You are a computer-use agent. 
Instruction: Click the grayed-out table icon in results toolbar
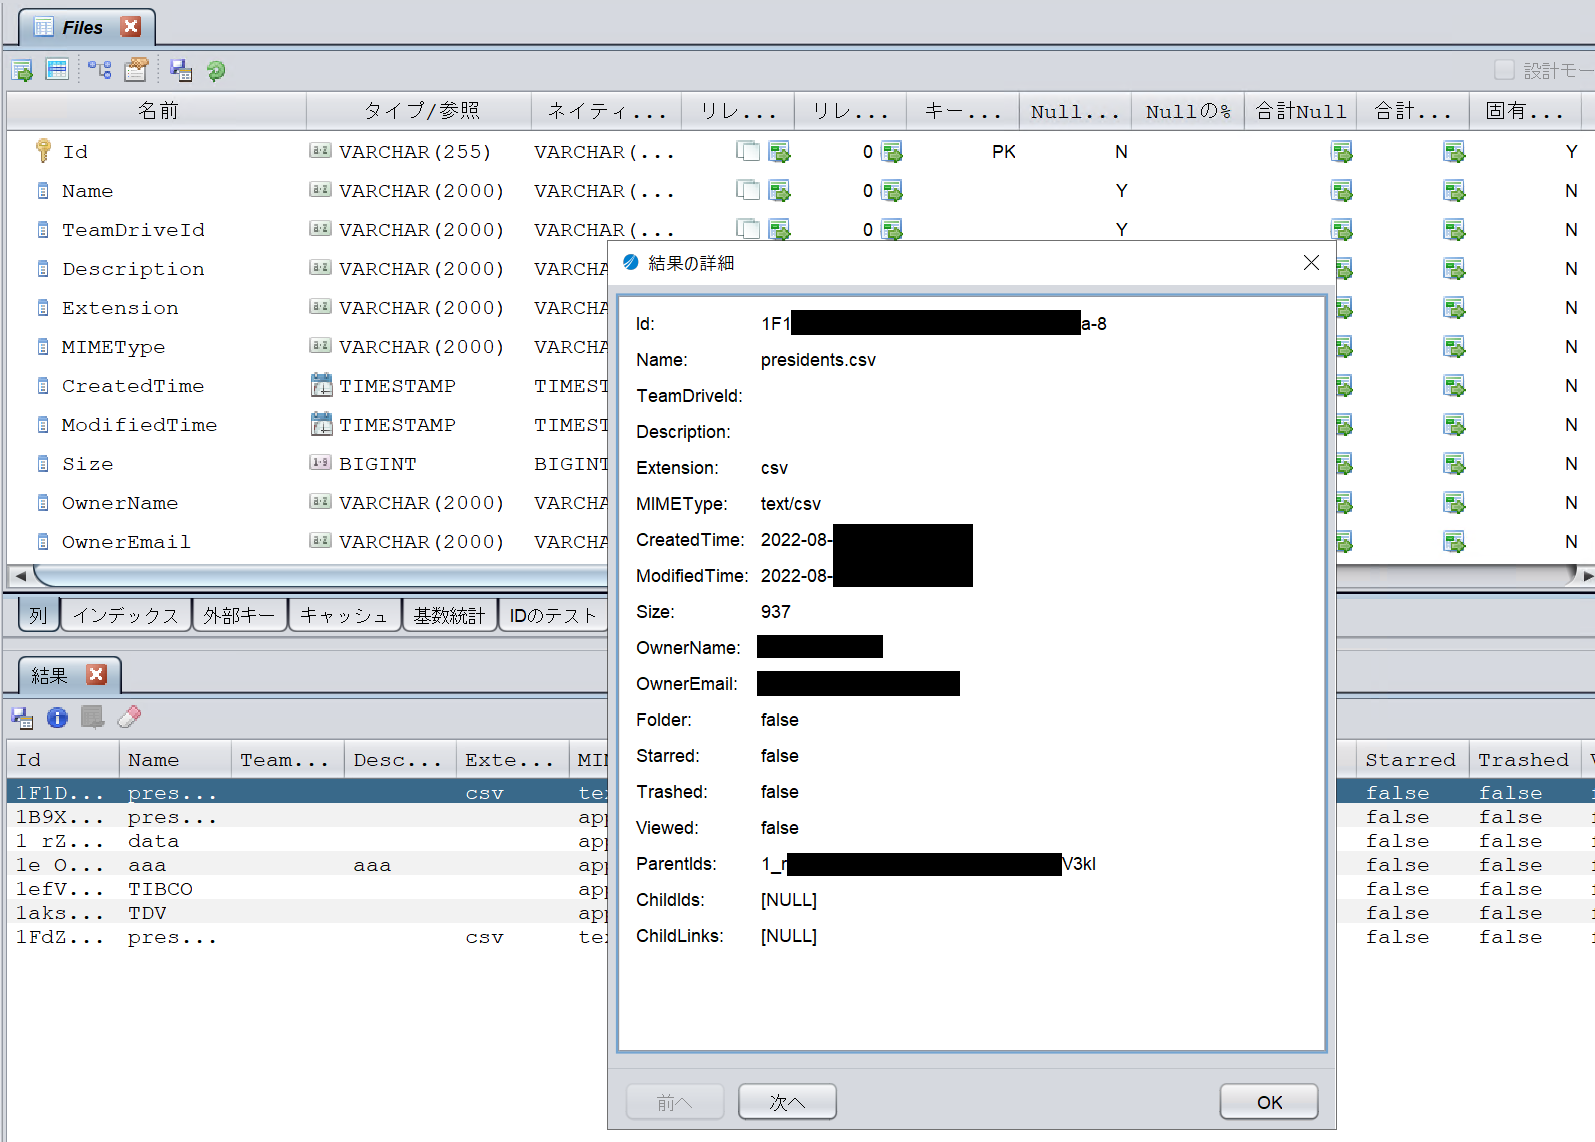pos(93,717)
